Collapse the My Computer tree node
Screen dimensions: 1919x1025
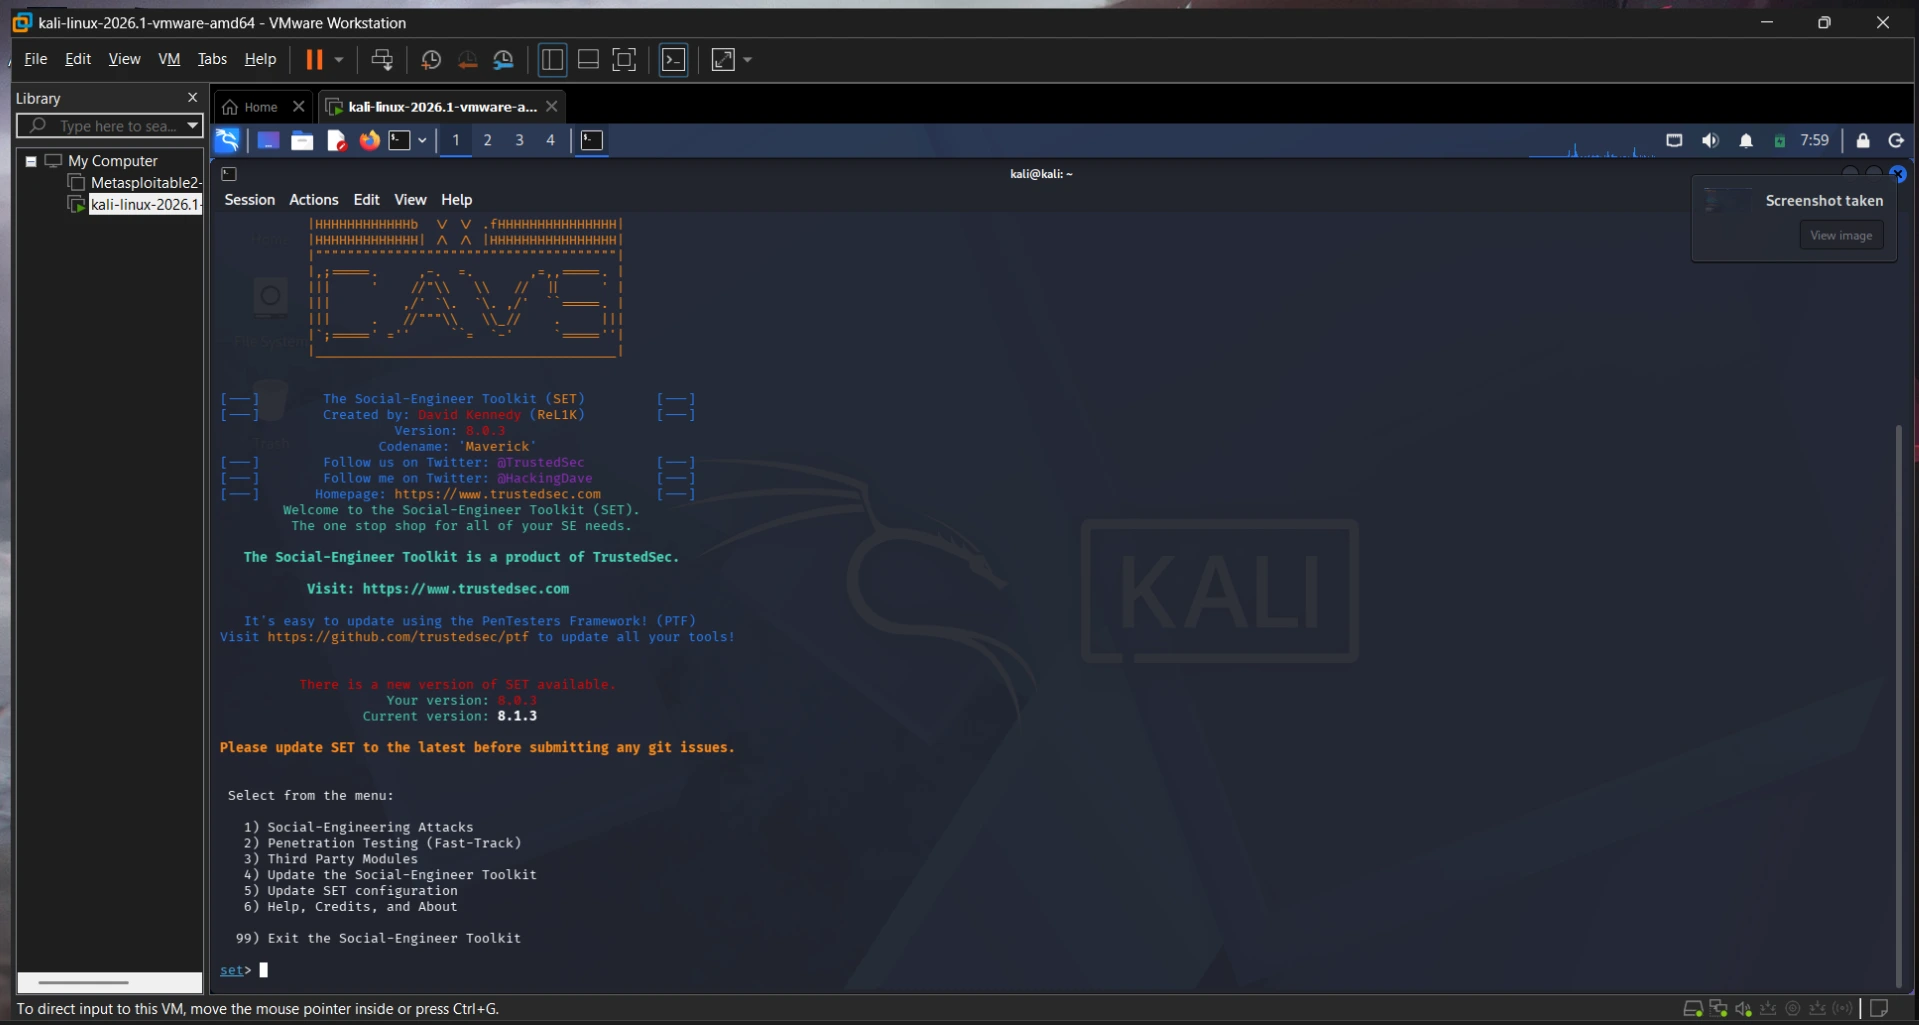(31, 161)
